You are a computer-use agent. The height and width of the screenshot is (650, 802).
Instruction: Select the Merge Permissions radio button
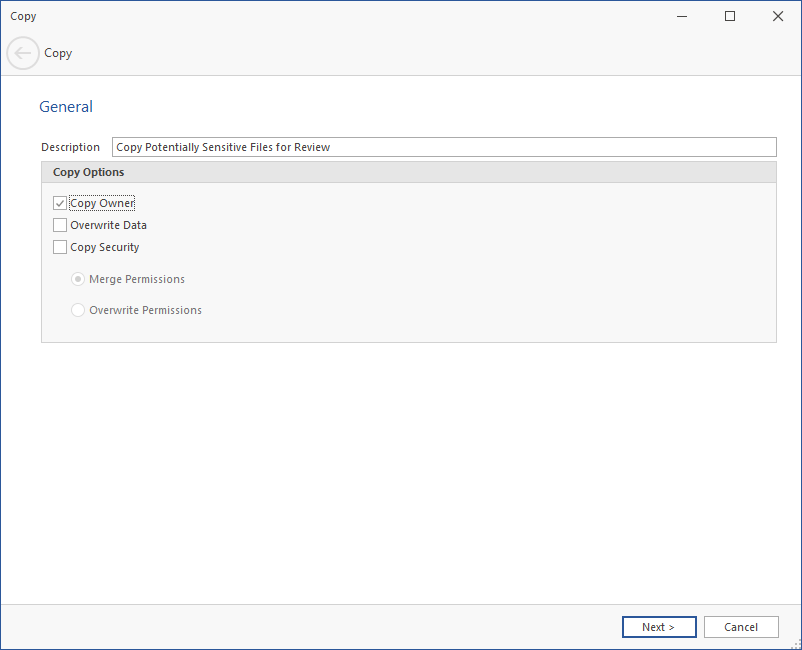tap(78, 280)
